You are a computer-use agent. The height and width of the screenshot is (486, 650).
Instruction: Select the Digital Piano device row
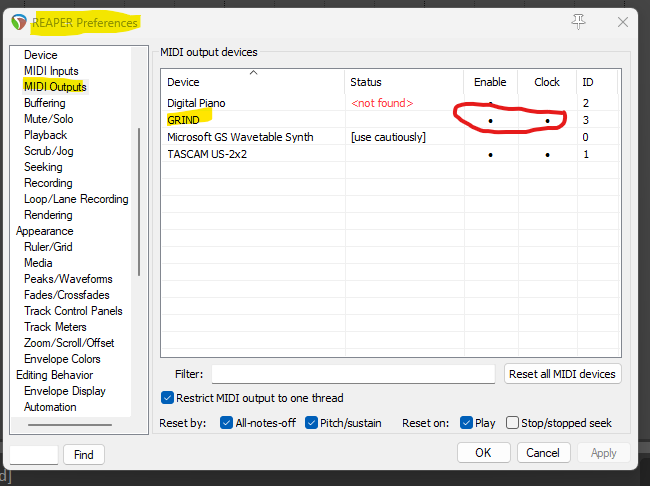(390, 103)
